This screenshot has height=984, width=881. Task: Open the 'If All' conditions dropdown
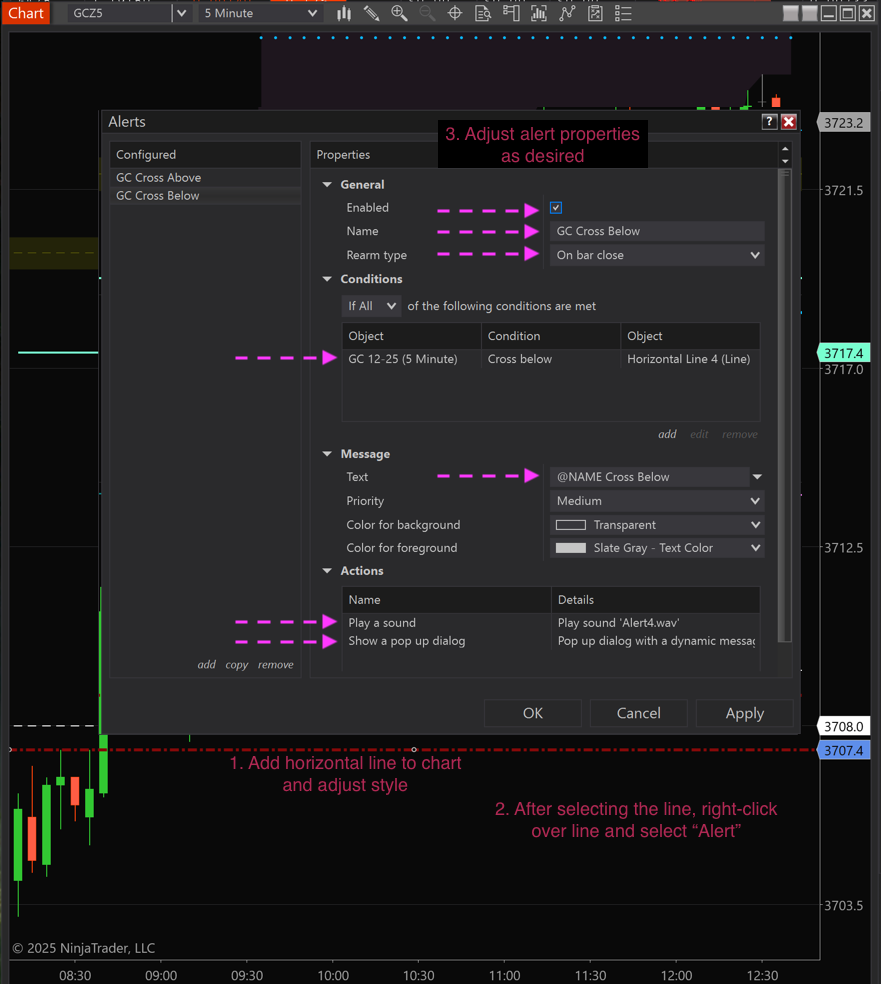(x=371, y=306)
